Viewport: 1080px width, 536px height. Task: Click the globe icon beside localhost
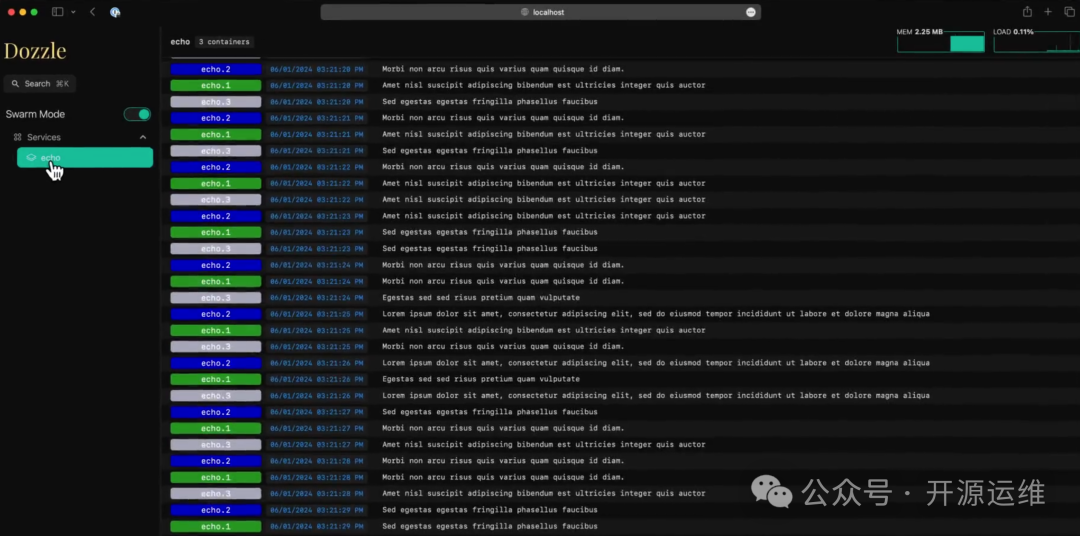(x=524, y=12)
